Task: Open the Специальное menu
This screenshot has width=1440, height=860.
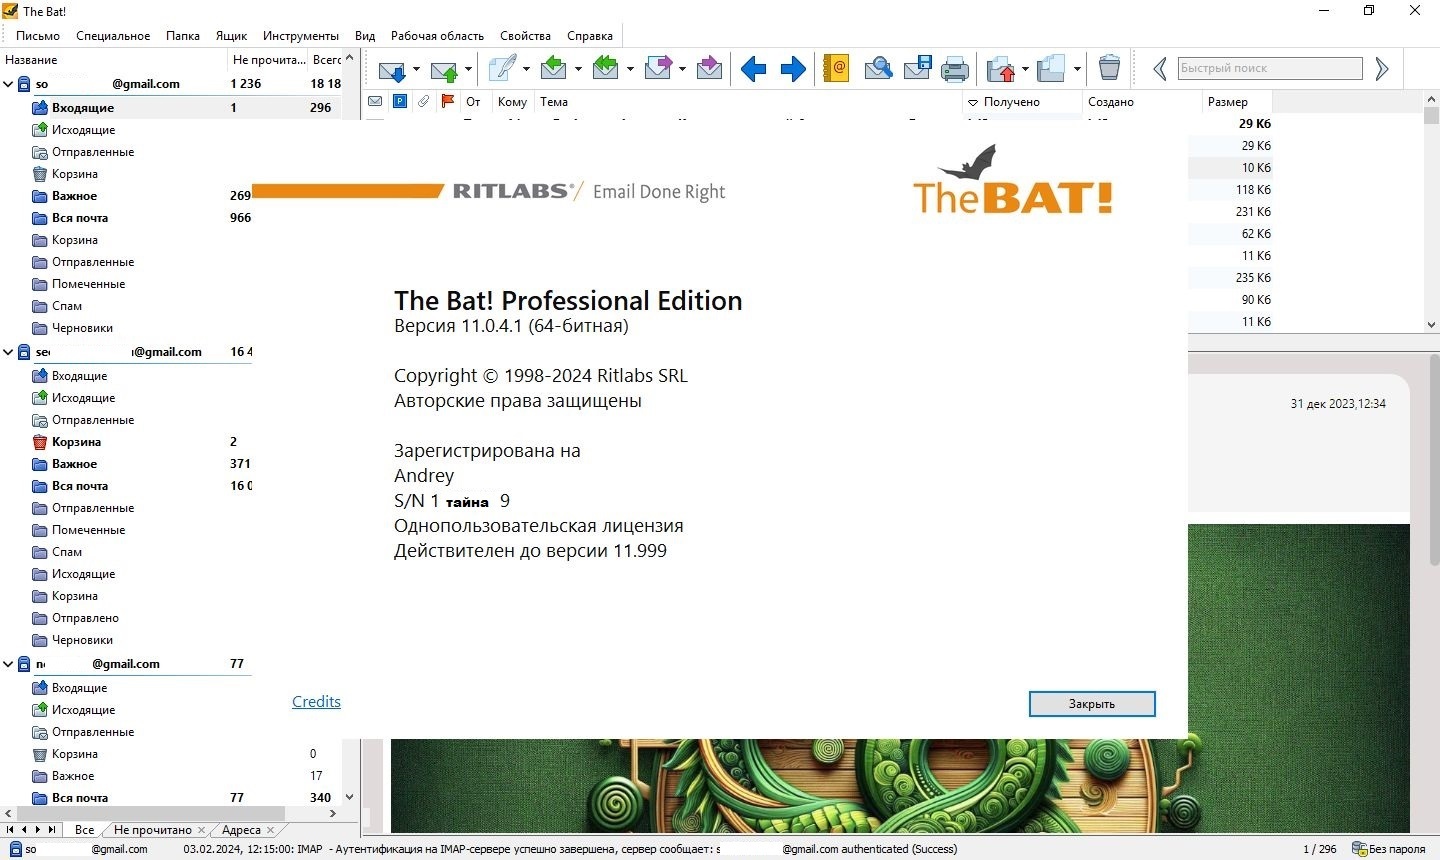Action: (113, 36)
